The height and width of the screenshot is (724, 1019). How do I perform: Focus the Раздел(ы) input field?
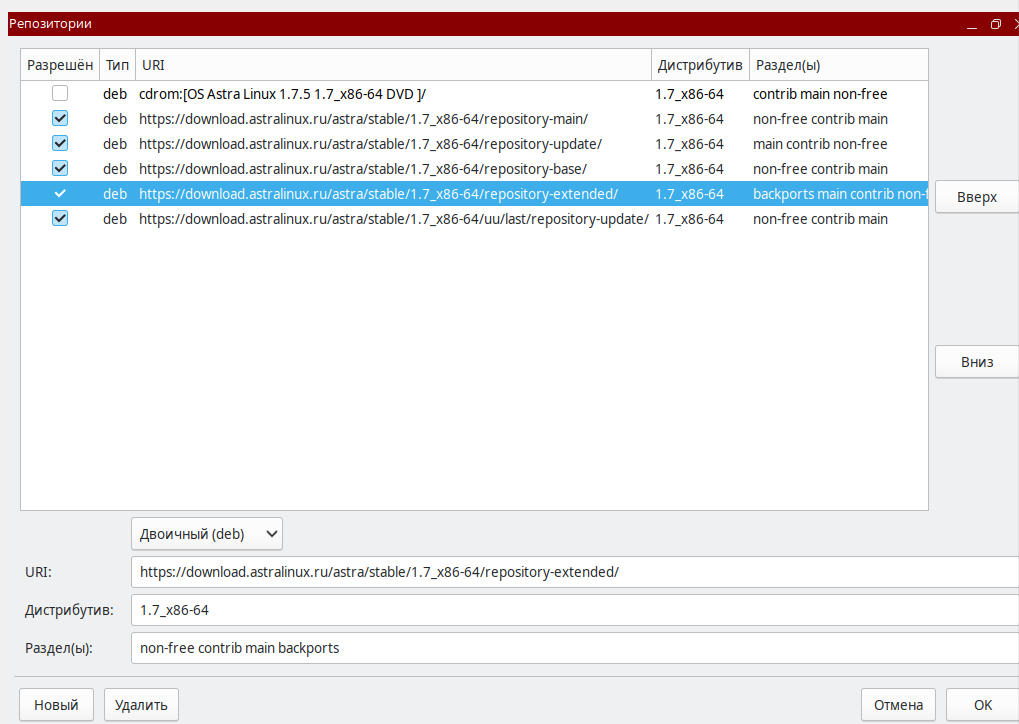[x=575, y=648]
